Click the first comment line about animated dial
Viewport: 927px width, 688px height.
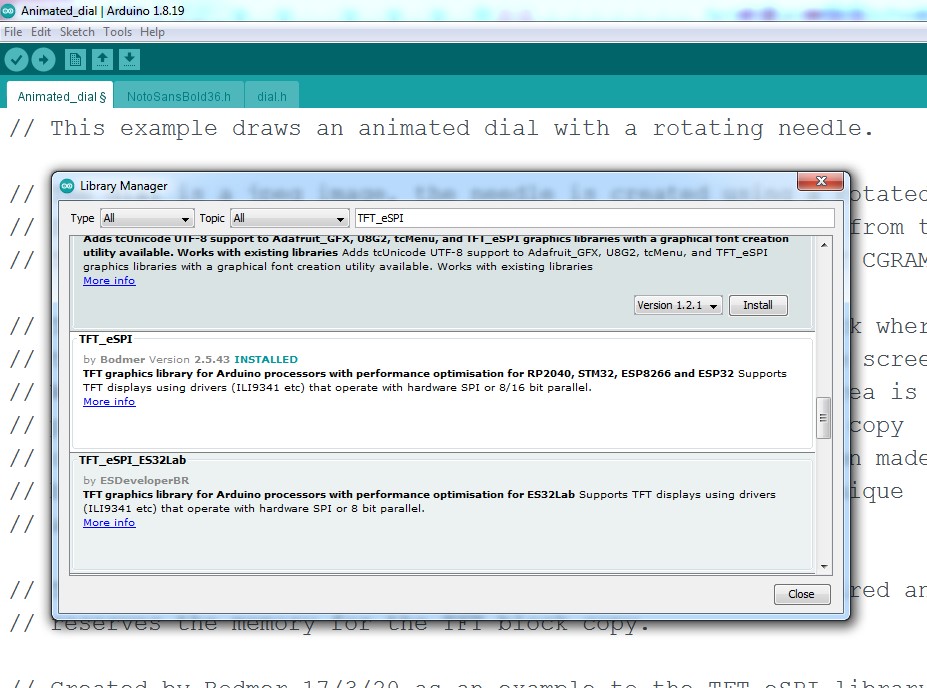click(x=441, y=128)
